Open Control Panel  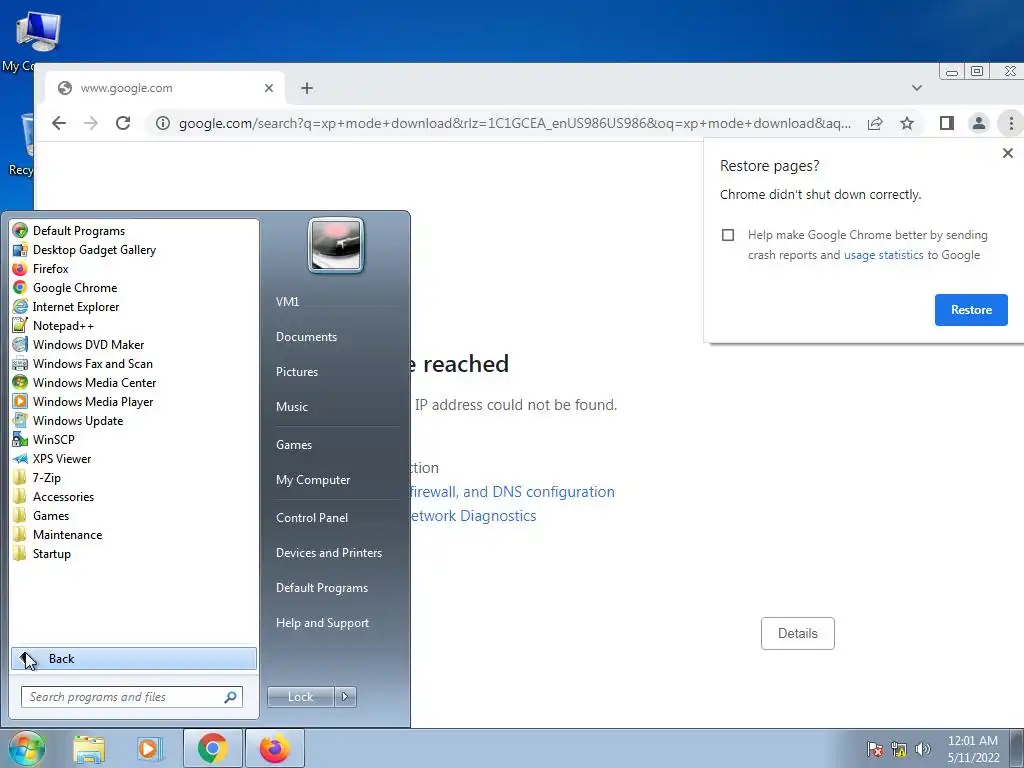312,517
